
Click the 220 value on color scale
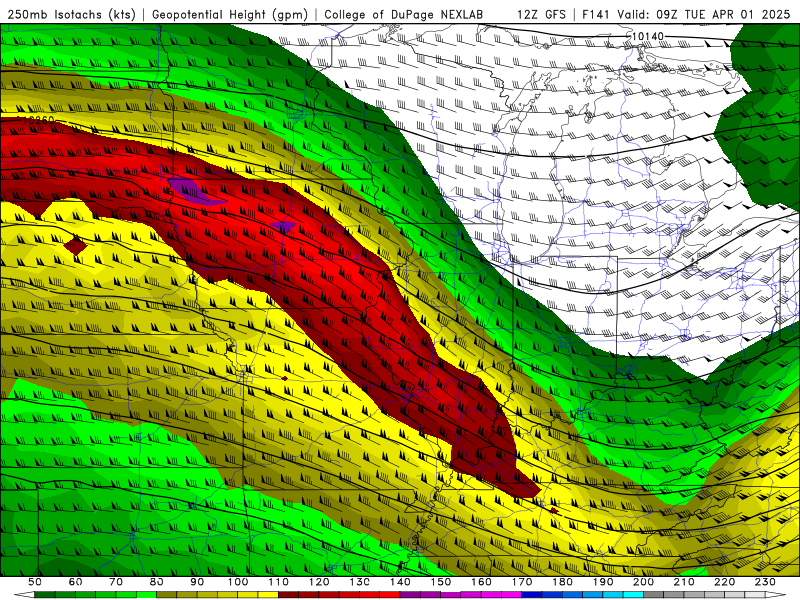click(724, 582)
